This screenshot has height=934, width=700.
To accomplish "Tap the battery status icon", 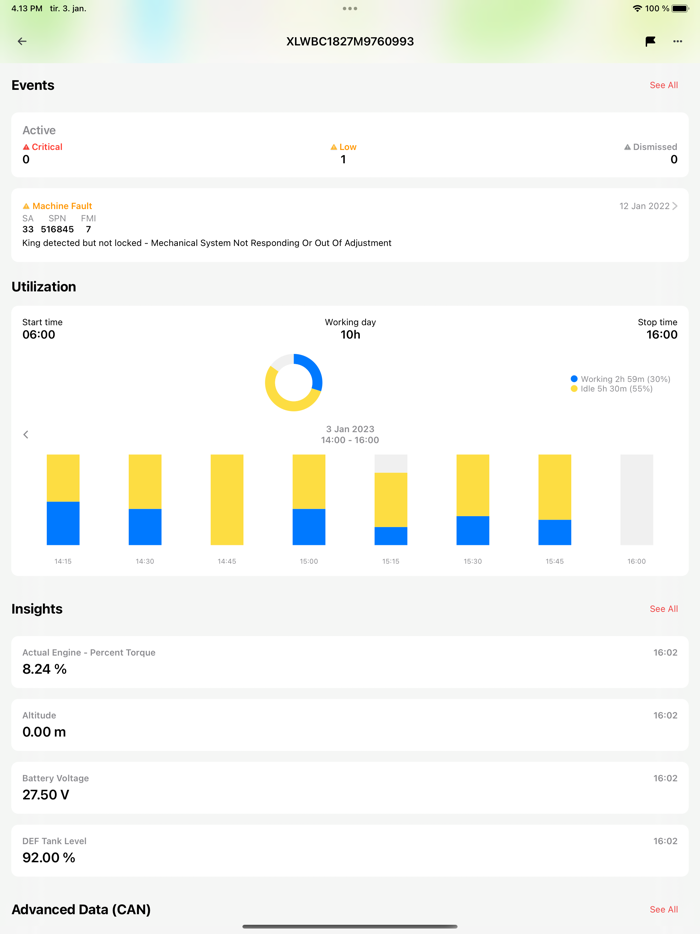I will [680, 8].
